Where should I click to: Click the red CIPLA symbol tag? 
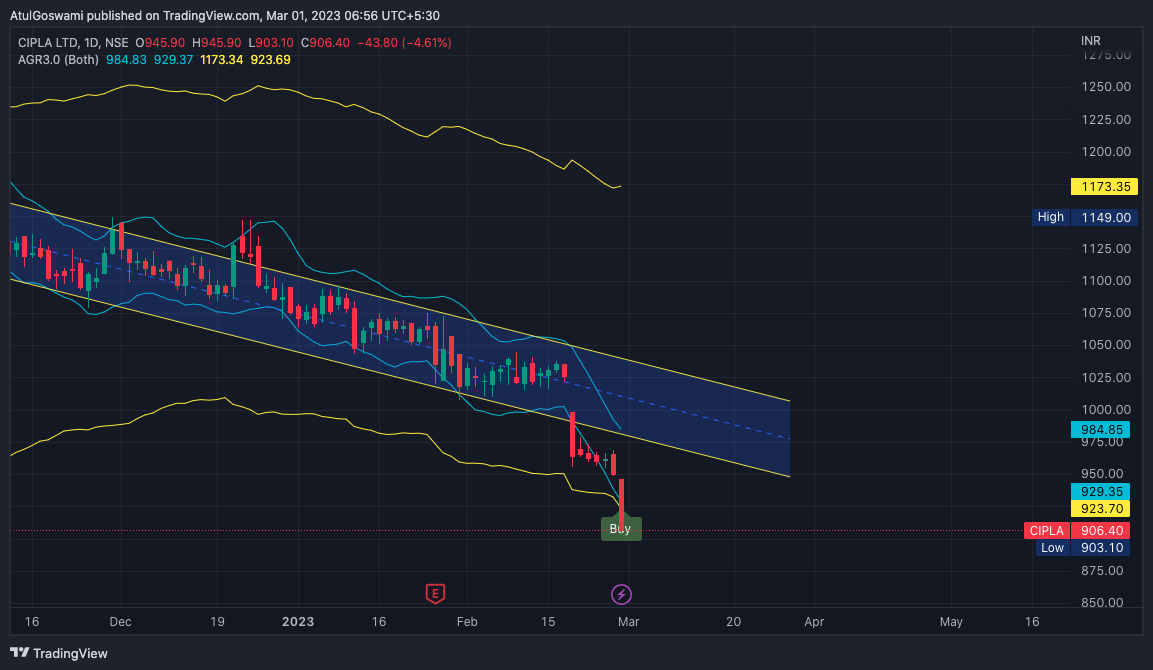point(1046,530)
